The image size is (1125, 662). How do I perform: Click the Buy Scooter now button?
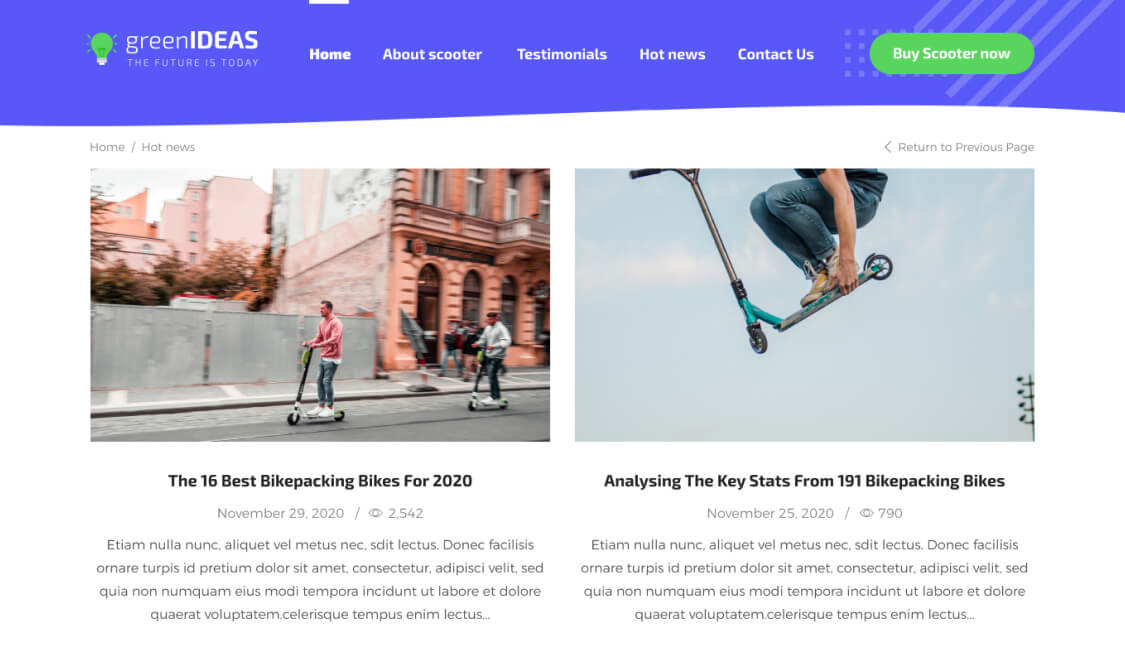(951, 53)
